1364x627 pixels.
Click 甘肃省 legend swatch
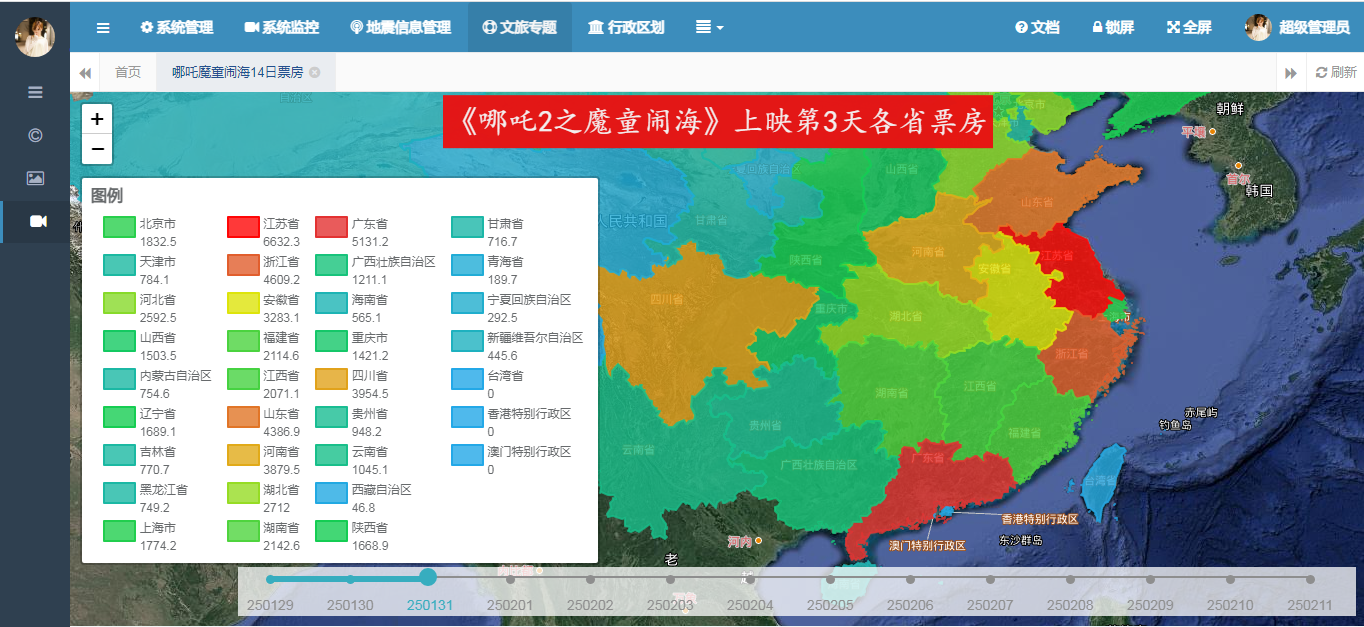click(x=467, y=227)
